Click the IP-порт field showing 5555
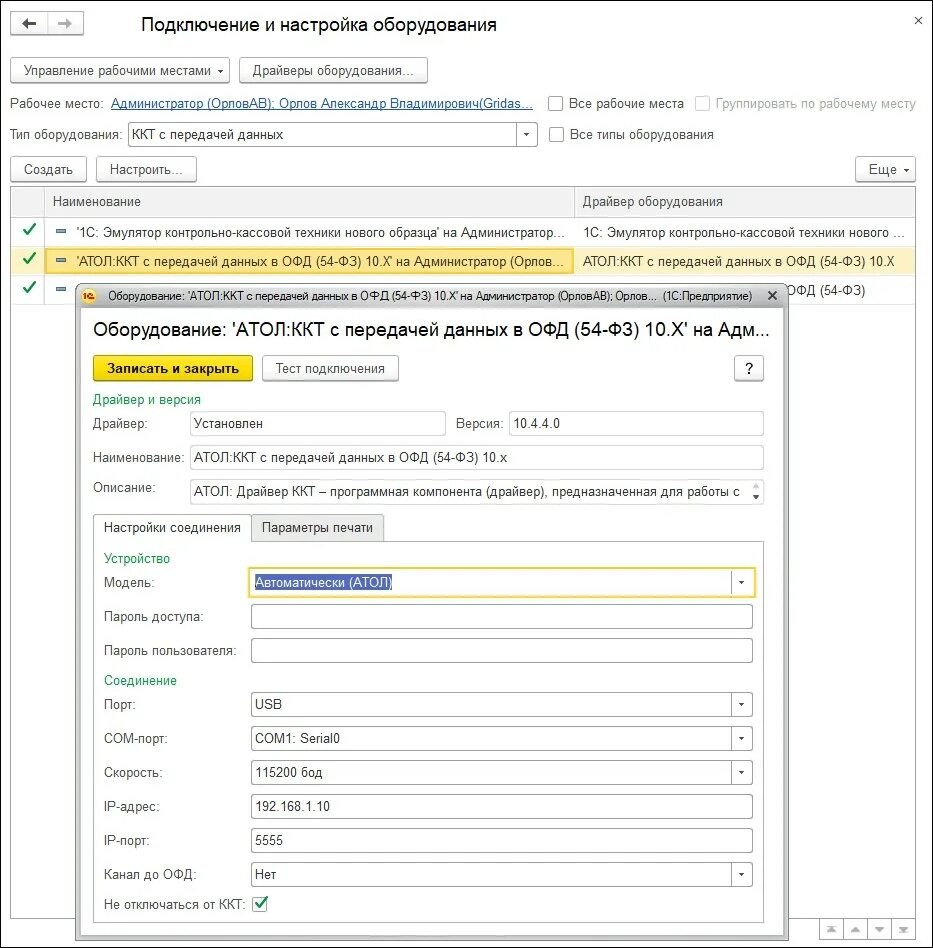 [x=501, y=840]
